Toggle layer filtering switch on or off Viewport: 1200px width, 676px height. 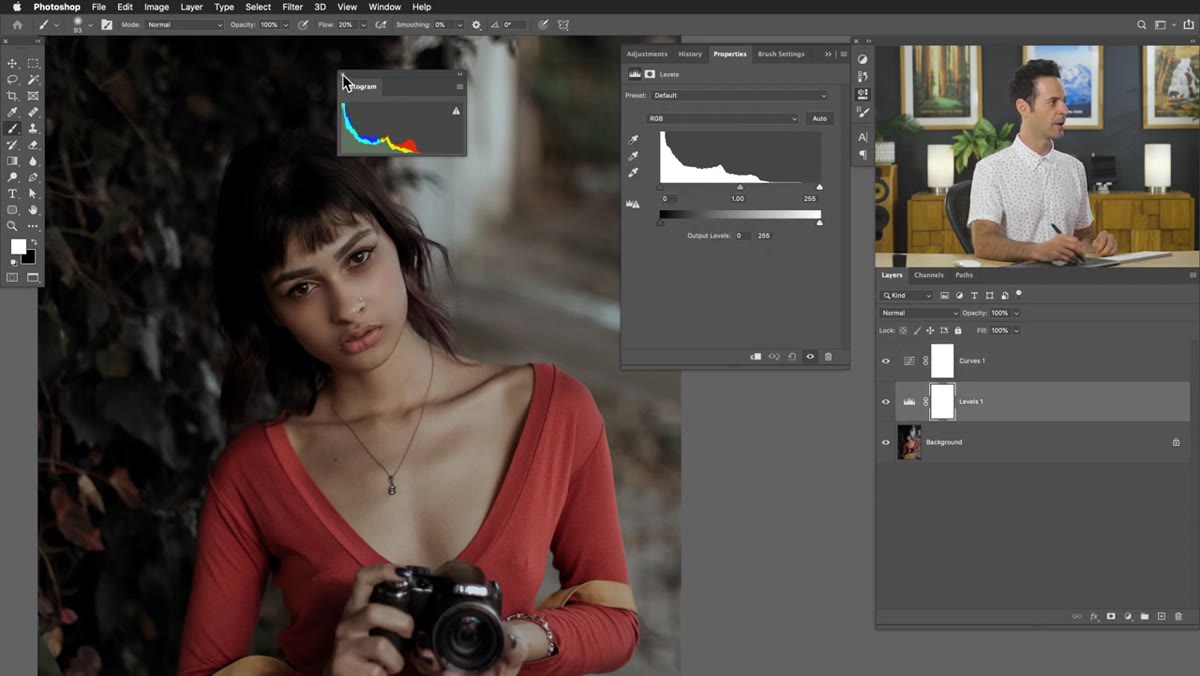tap(1019, 294)
